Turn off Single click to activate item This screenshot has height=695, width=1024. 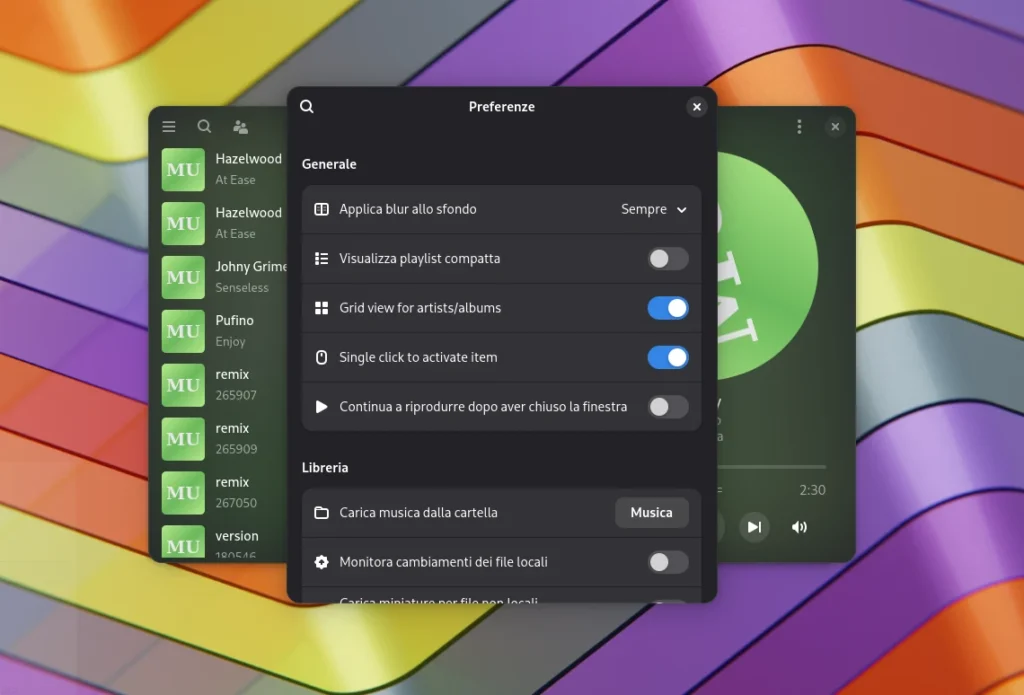click(x=667, y=357)
